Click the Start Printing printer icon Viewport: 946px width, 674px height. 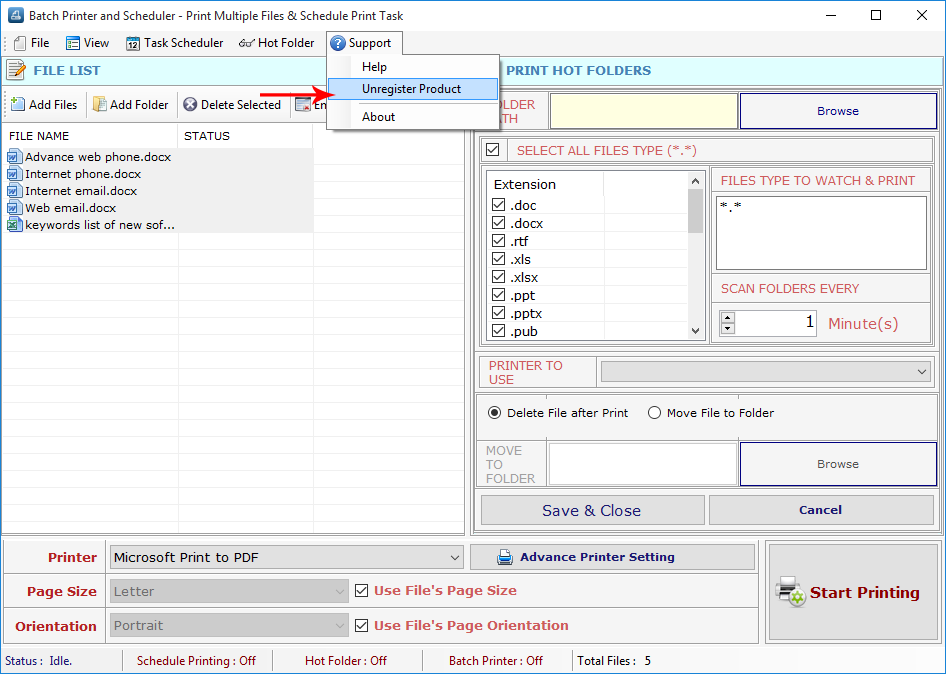(790, 592)
